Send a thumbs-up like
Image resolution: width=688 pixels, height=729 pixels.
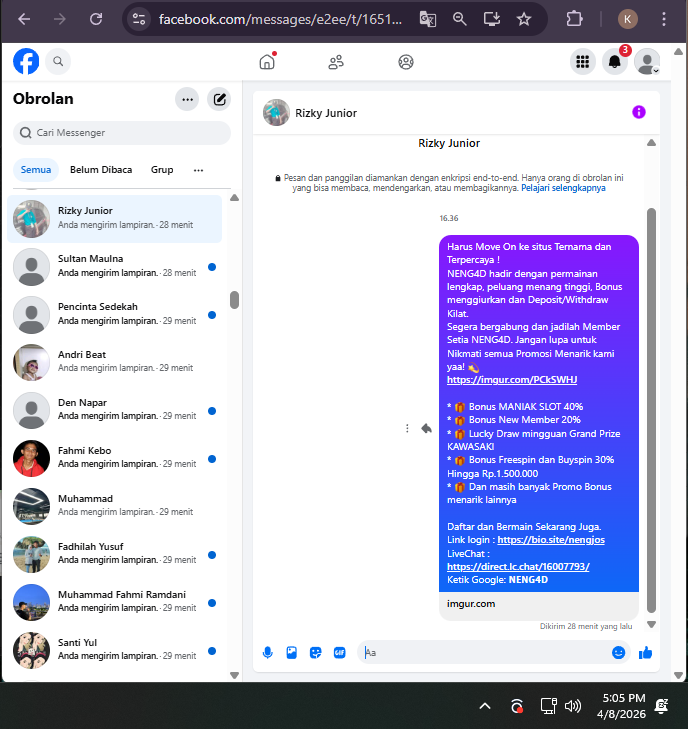[645, 653]
